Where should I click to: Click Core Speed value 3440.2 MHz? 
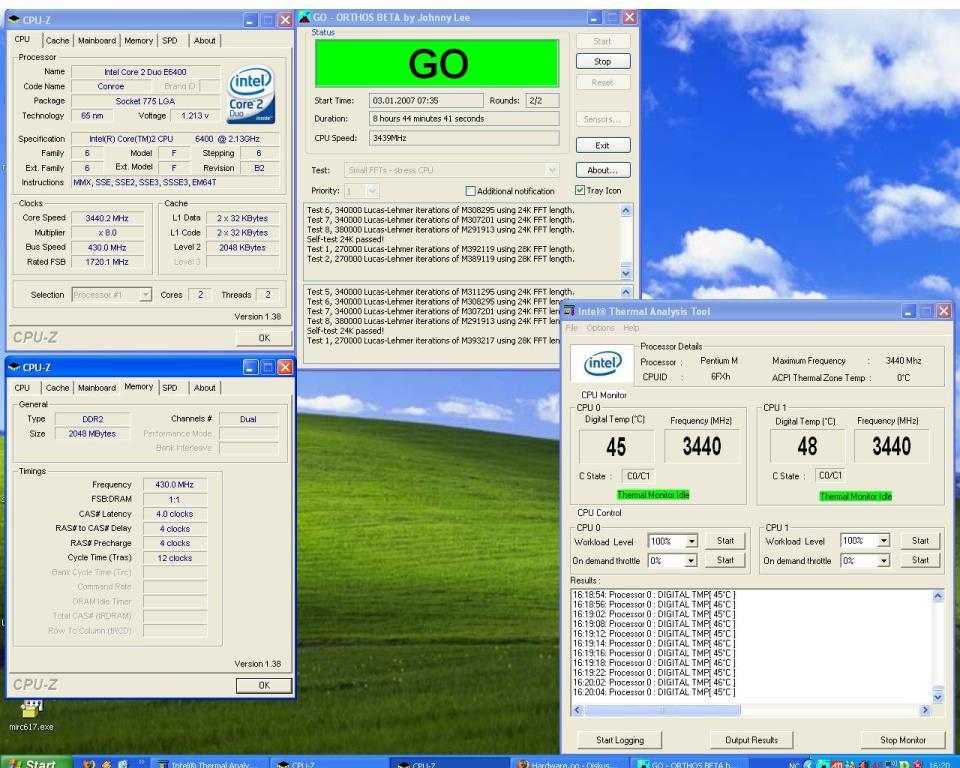107,218
